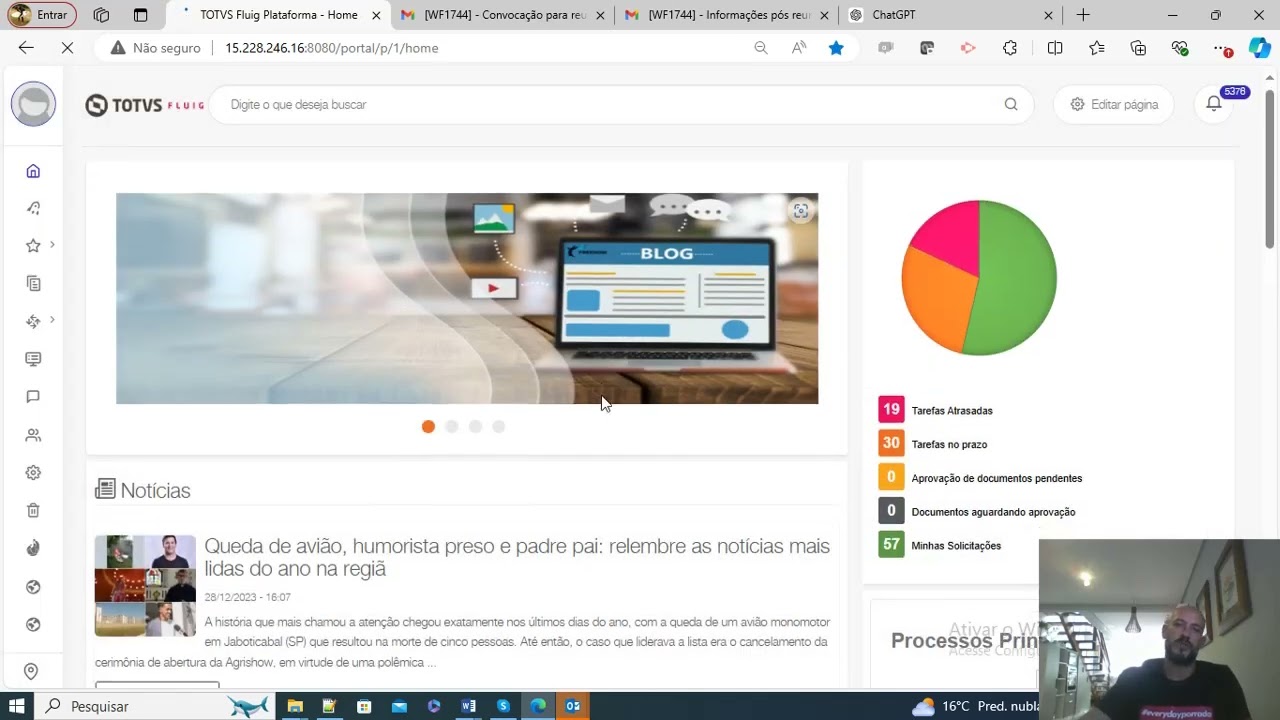Image resolution: width=1280 pixels, height=720 pixels.
Task: Open the Queda de avião news headline
Action: pos(517,557)
